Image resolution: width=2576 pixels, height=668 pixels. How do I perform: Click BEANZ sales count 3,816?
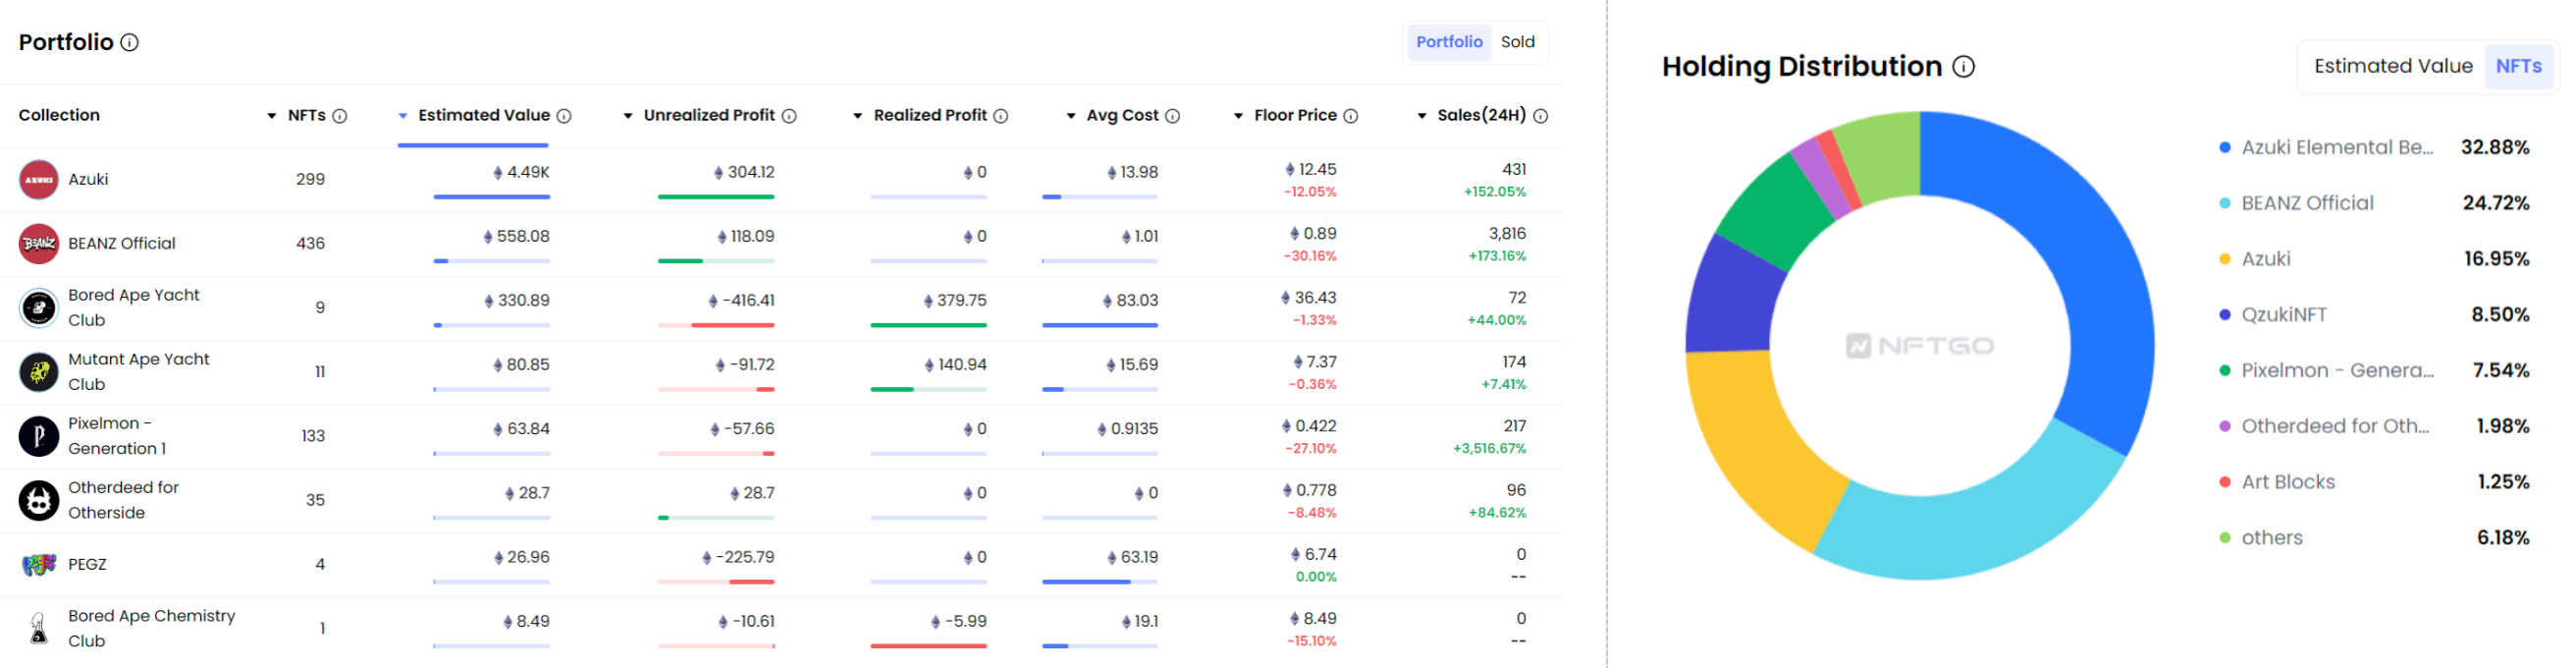click(1507, 234)
